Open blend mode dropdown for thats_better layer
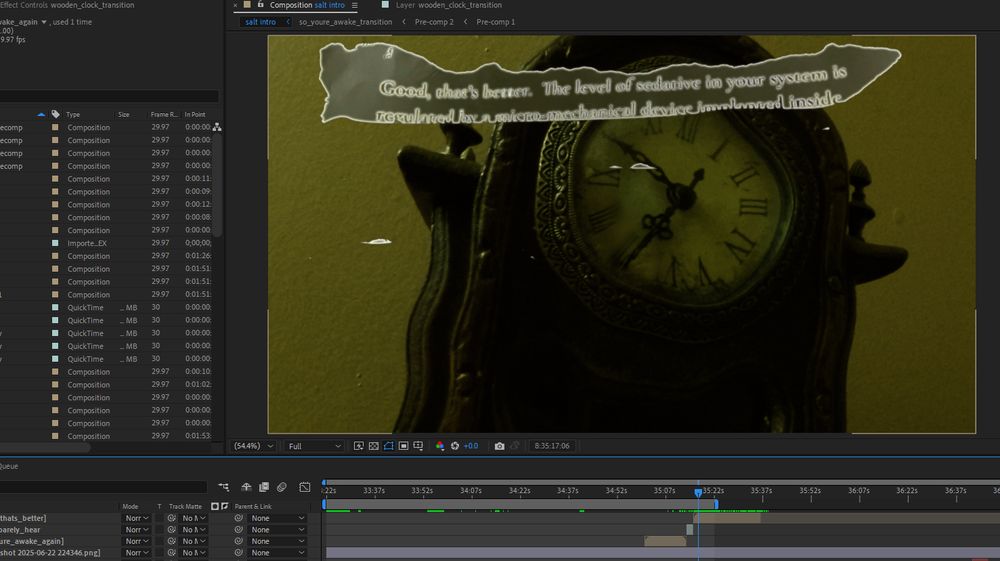The image size is (1000, 561). [136, 518]
